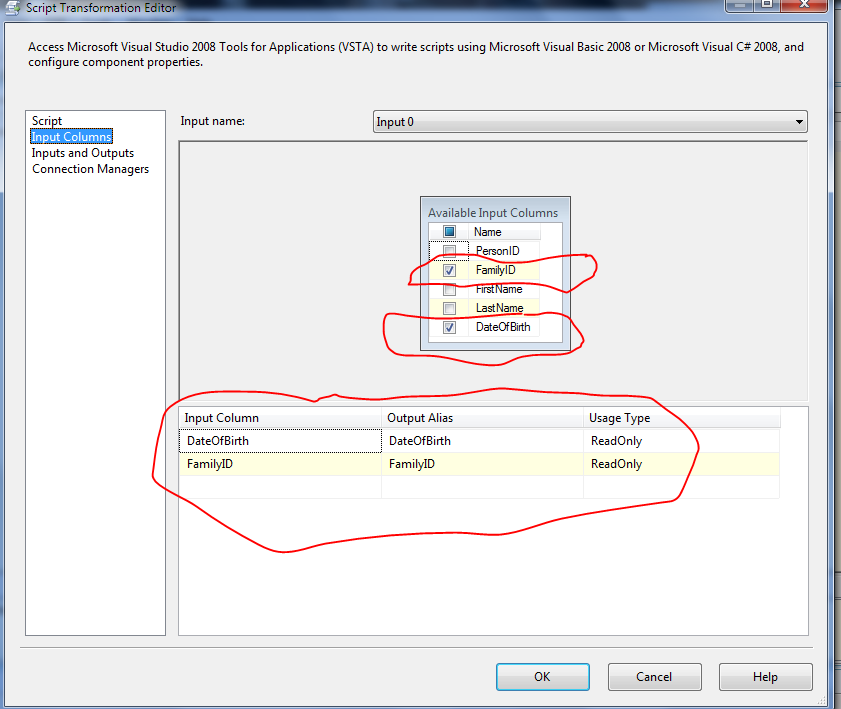
Task: Enable the LastName column checkbox
Action: pyautogui.click(x=449, y=308)
